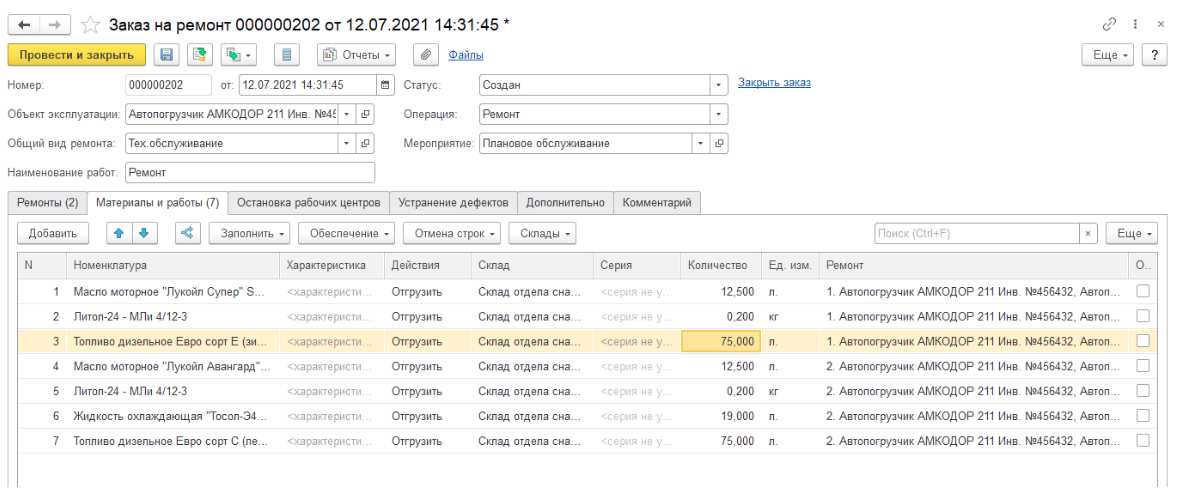
Task: Tick the checkbox in row 3 Топливо дизельное сорт Е
Action: tap(1143, 341)
